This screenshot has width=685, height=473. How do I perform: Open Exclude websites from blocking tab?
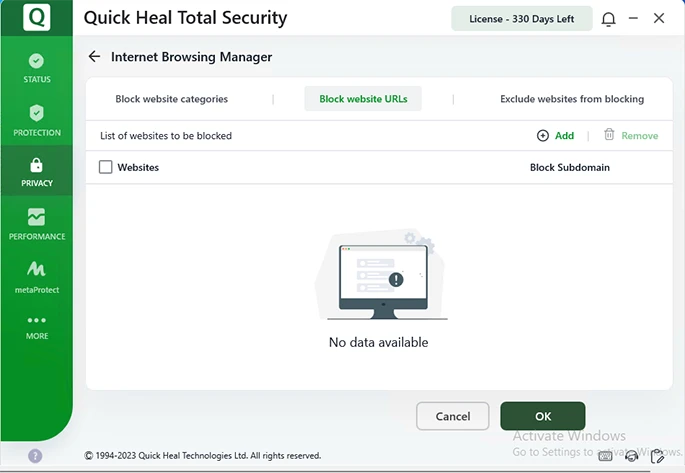pos(572,99)
